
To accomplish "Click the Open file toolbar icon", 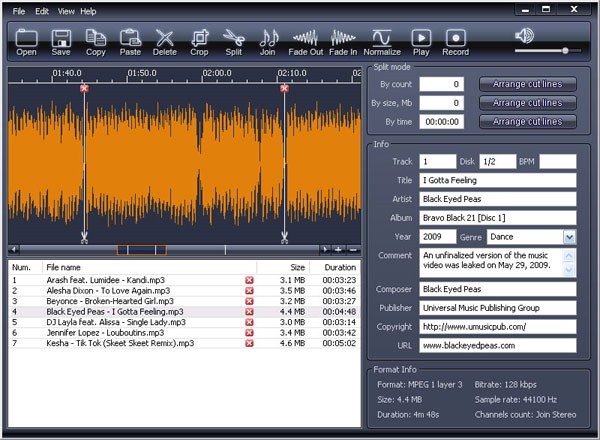I will click(26, 40).
